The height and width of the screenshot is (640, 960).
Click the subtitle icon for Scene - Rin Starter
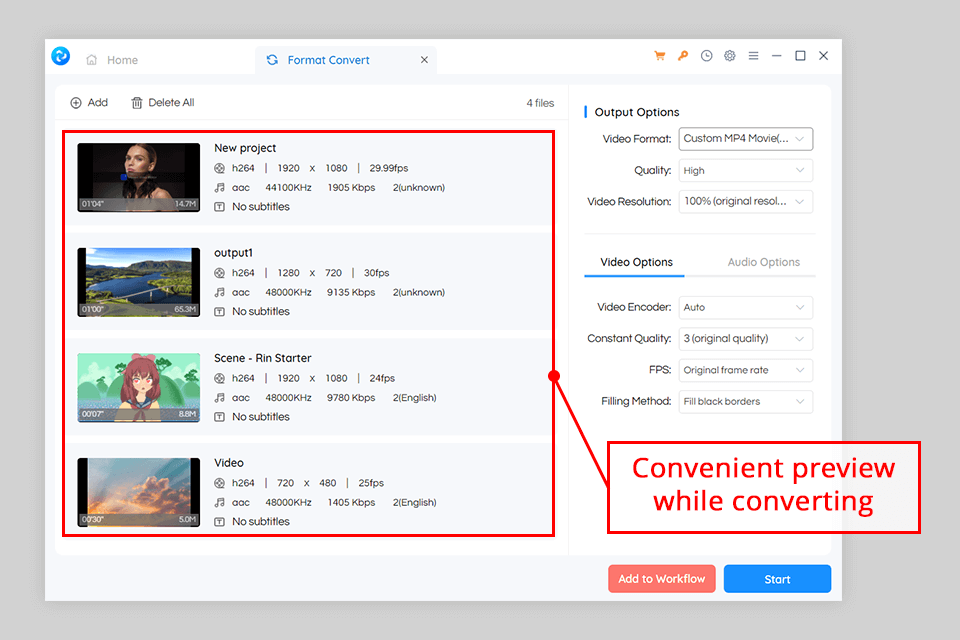[219, 417]
